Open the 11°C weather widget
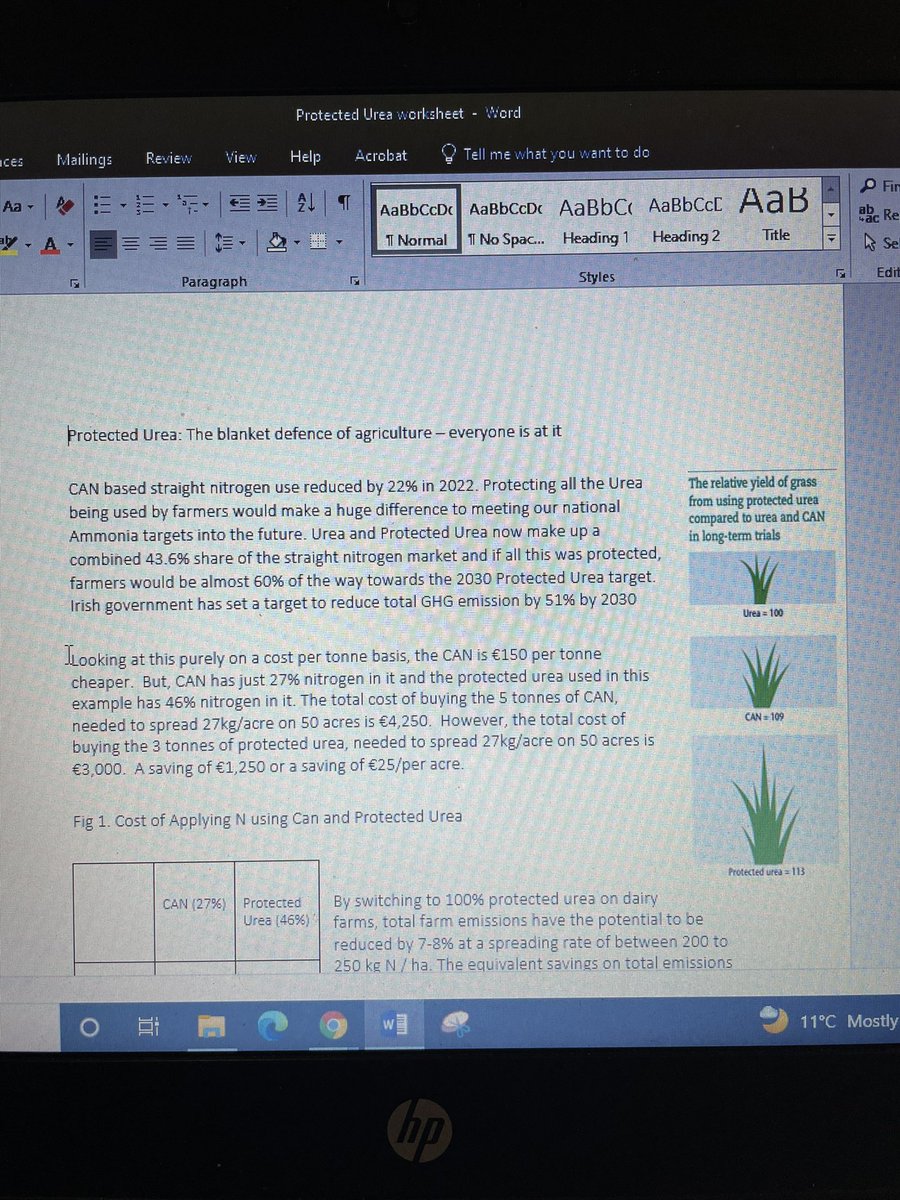This screenshot has width=900, height=1200. (828, 1021)
